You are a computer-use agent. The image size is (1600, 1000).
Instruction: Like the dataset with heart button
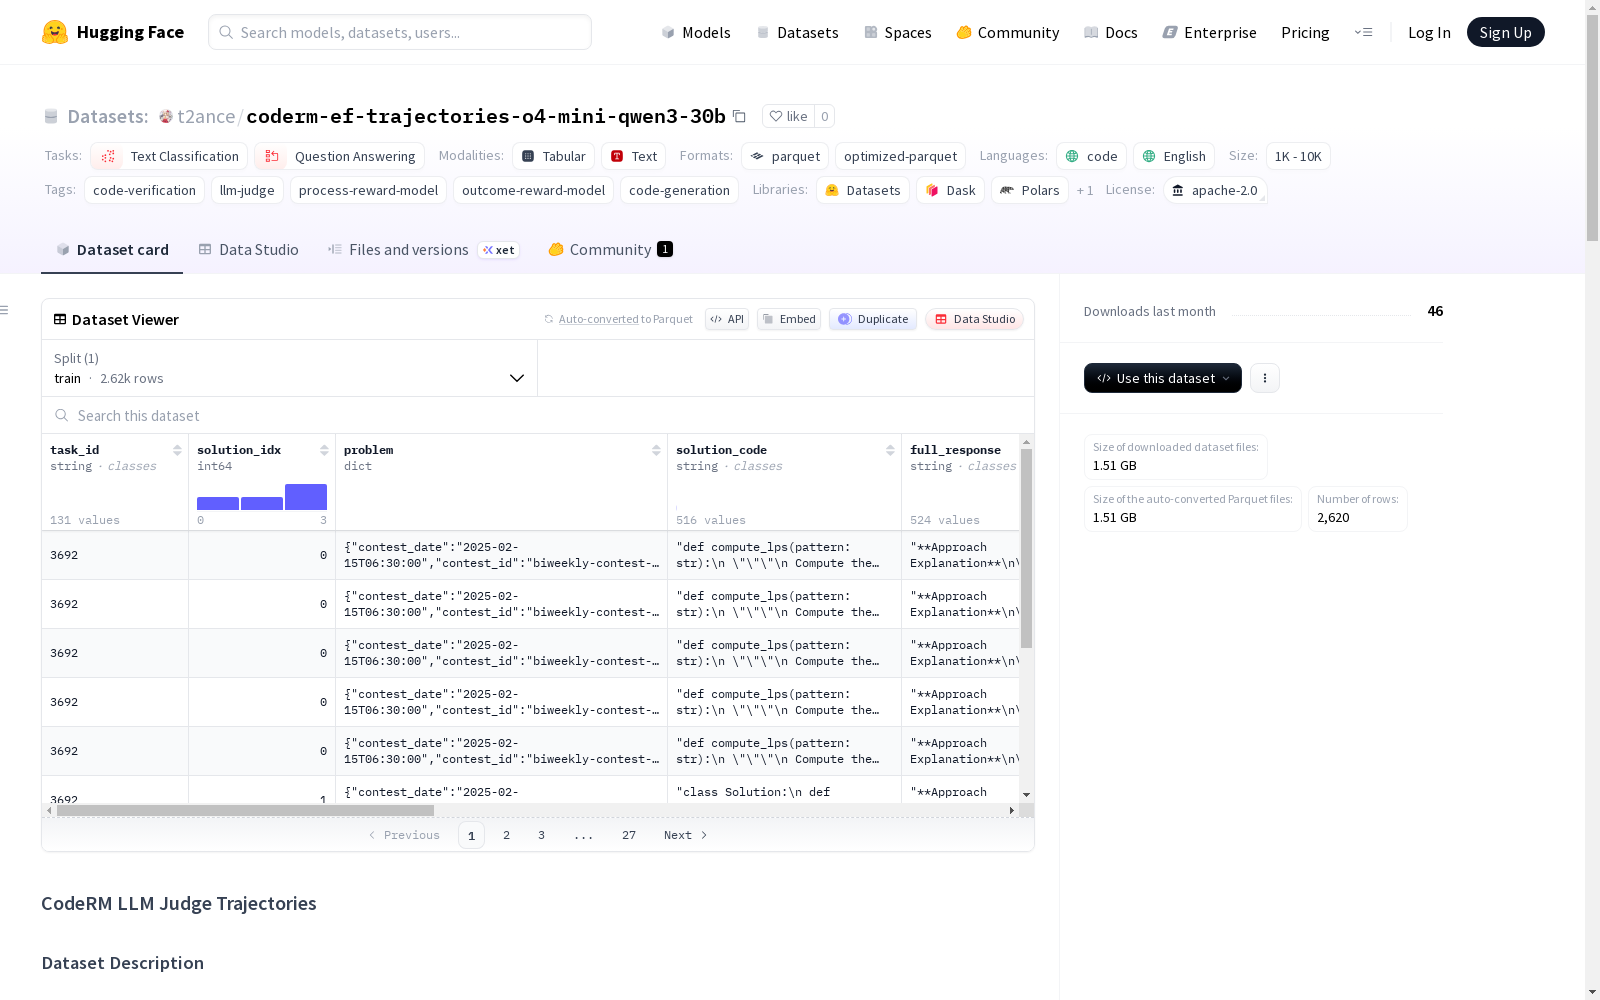coord(788,116)
